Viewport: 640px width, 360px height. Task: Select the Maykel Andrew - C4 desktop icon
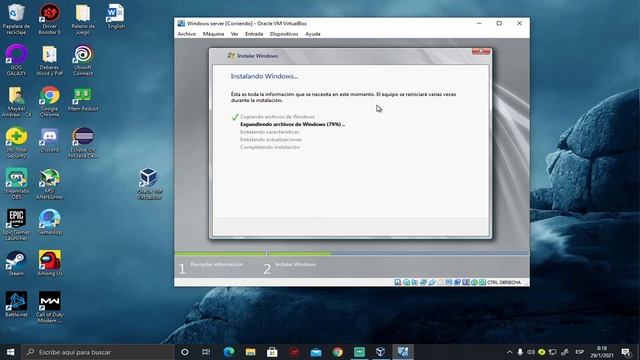(16, 102)
